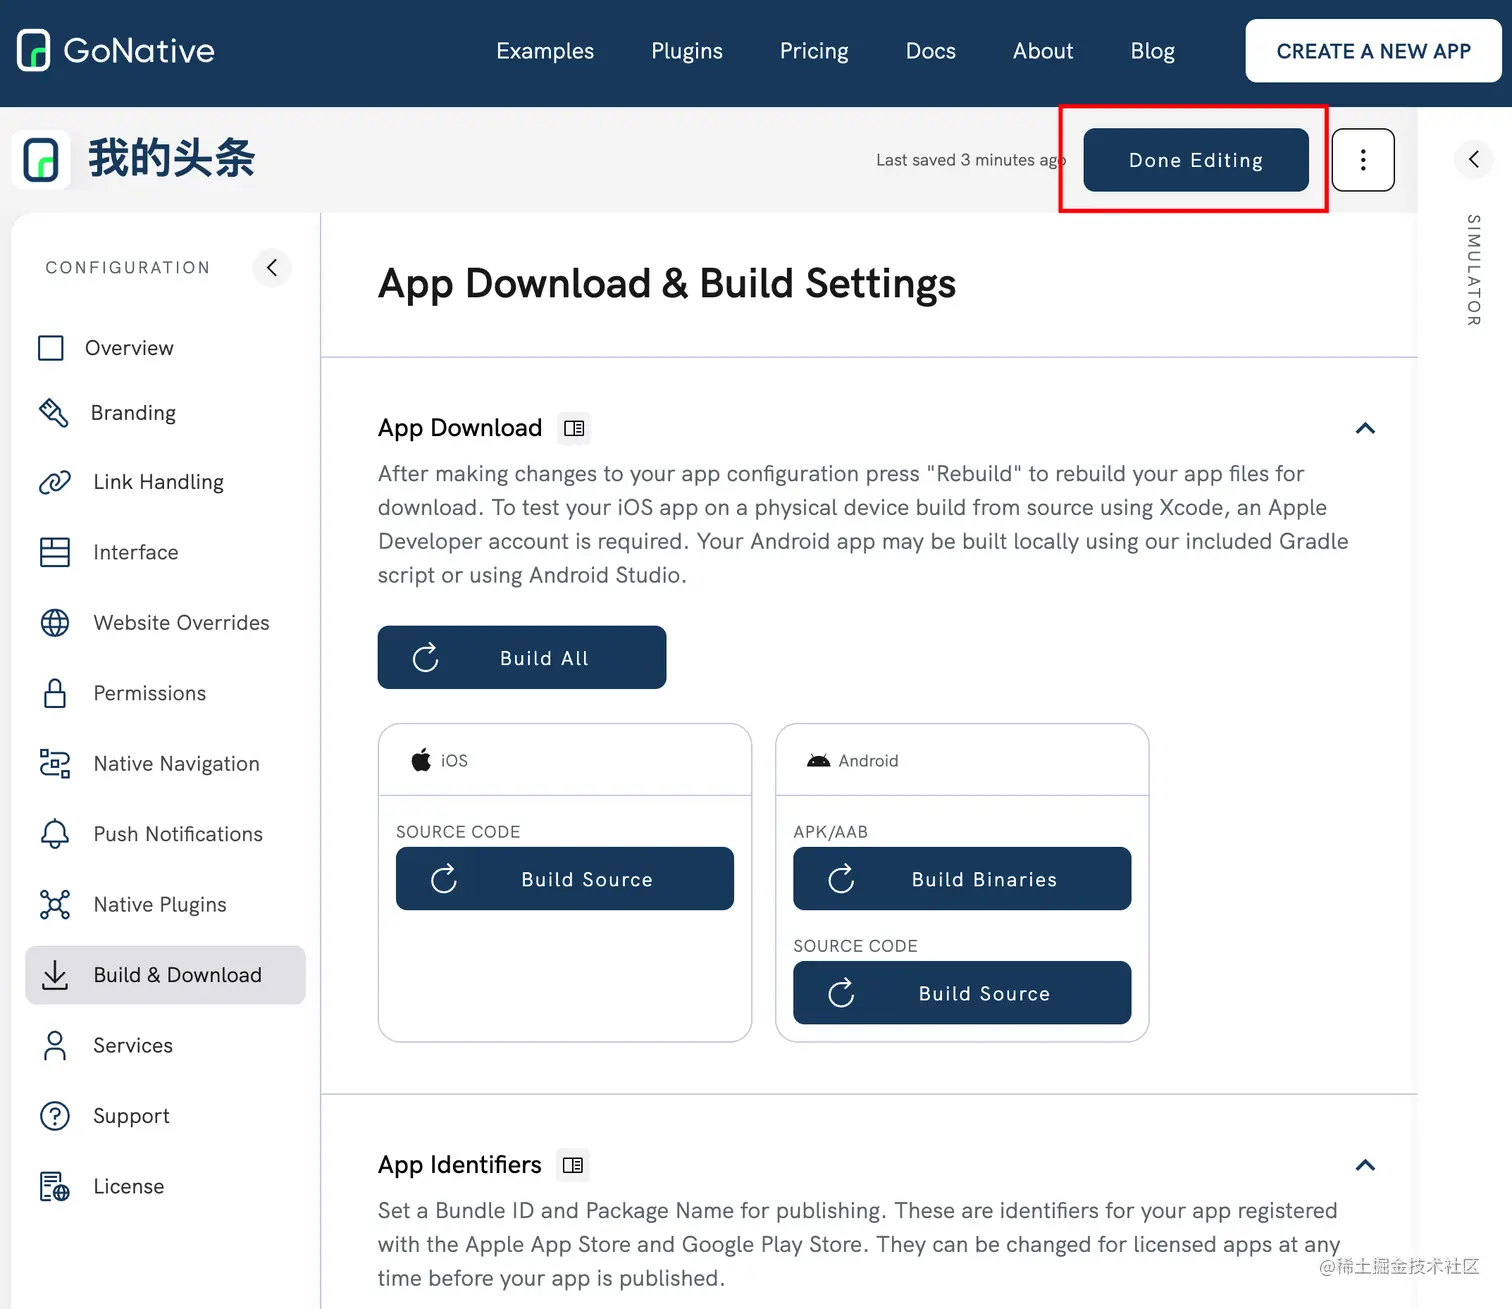This screenshot has height=1309, width=1512.
Task: Open docs icon beside App Identifiers heading
Action: [x=573, y=1165]
